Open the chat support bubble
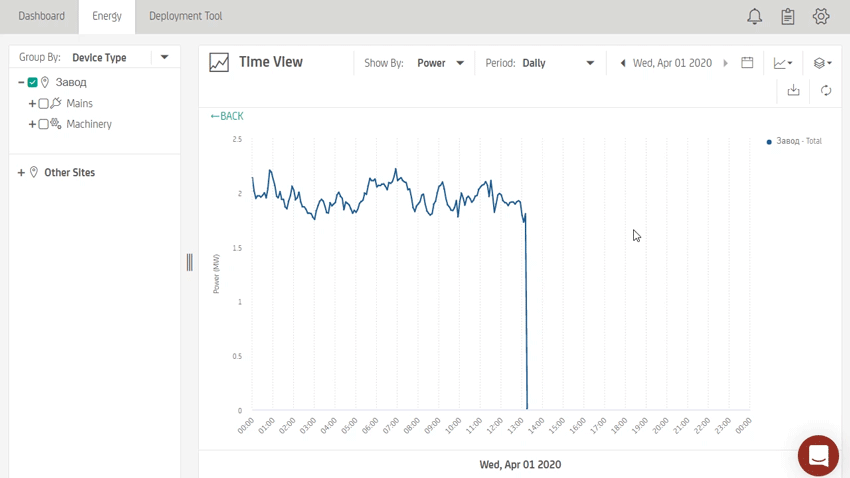The image size is (850, 478). coord(818,455)
